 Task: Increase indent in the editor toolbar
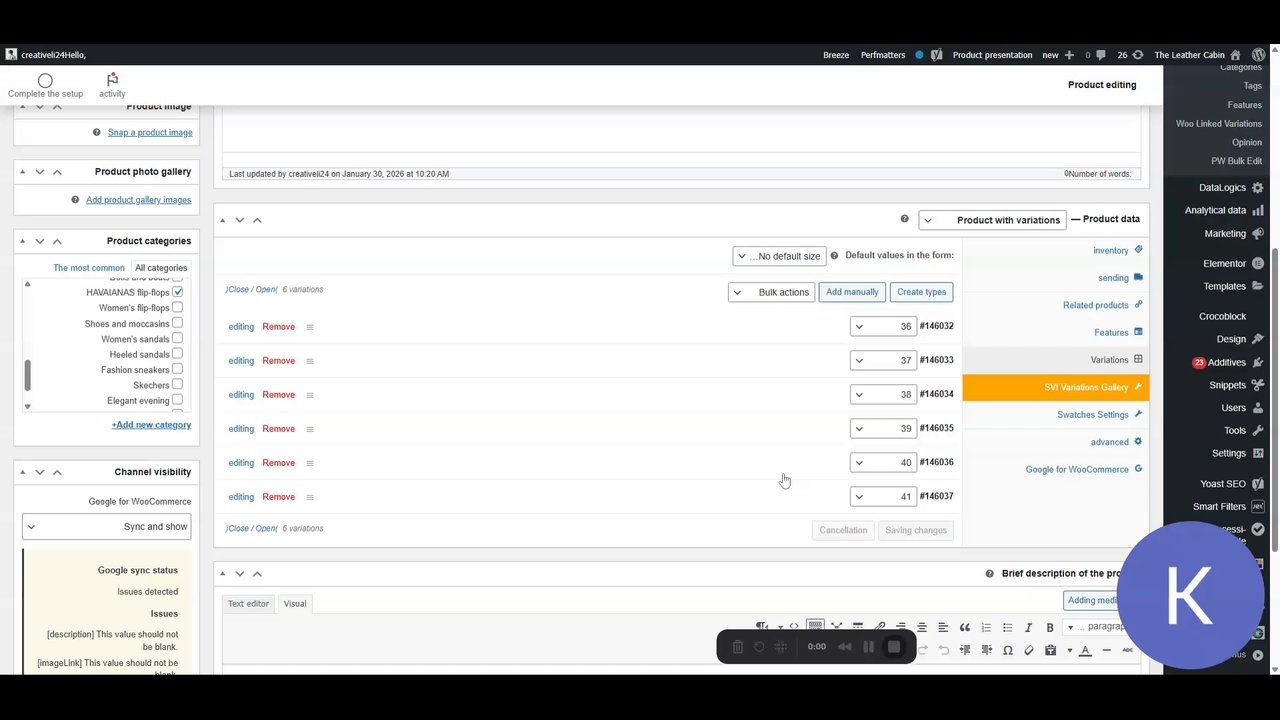pos(965,650)
